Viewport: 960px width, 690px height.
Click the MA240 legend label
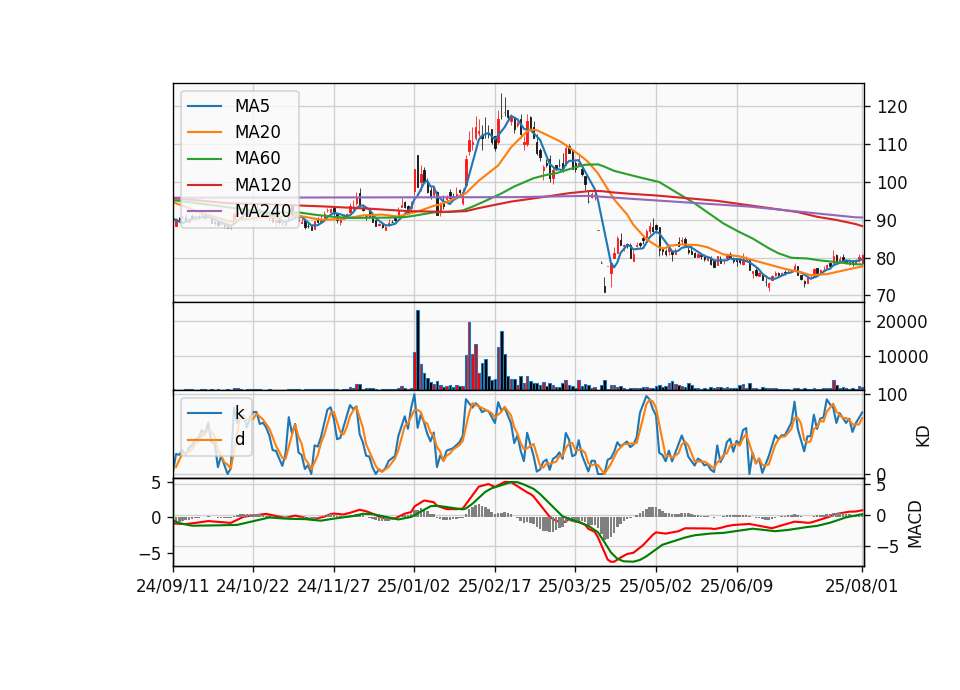[x=263, y=211]
